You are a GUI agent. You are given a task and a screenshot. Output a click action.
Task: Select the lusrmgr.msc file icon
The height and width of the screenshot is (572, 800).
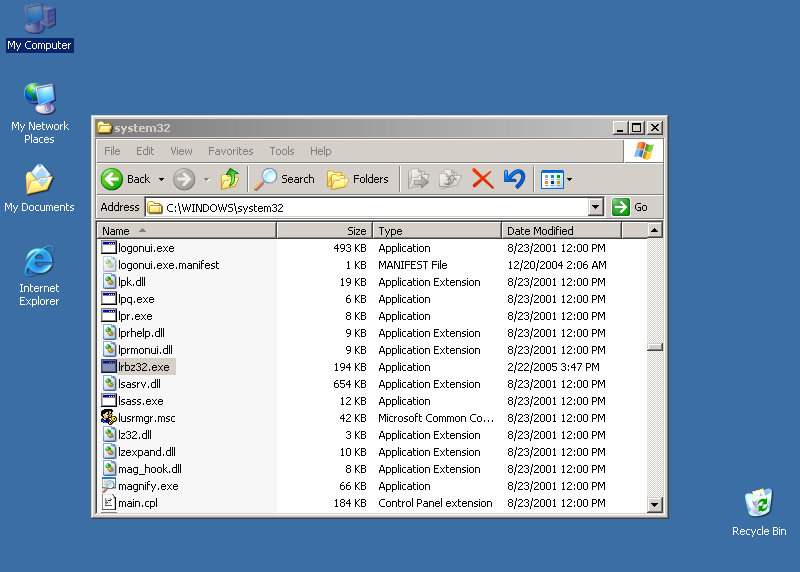pyautogui.click(x=109, y=418)
